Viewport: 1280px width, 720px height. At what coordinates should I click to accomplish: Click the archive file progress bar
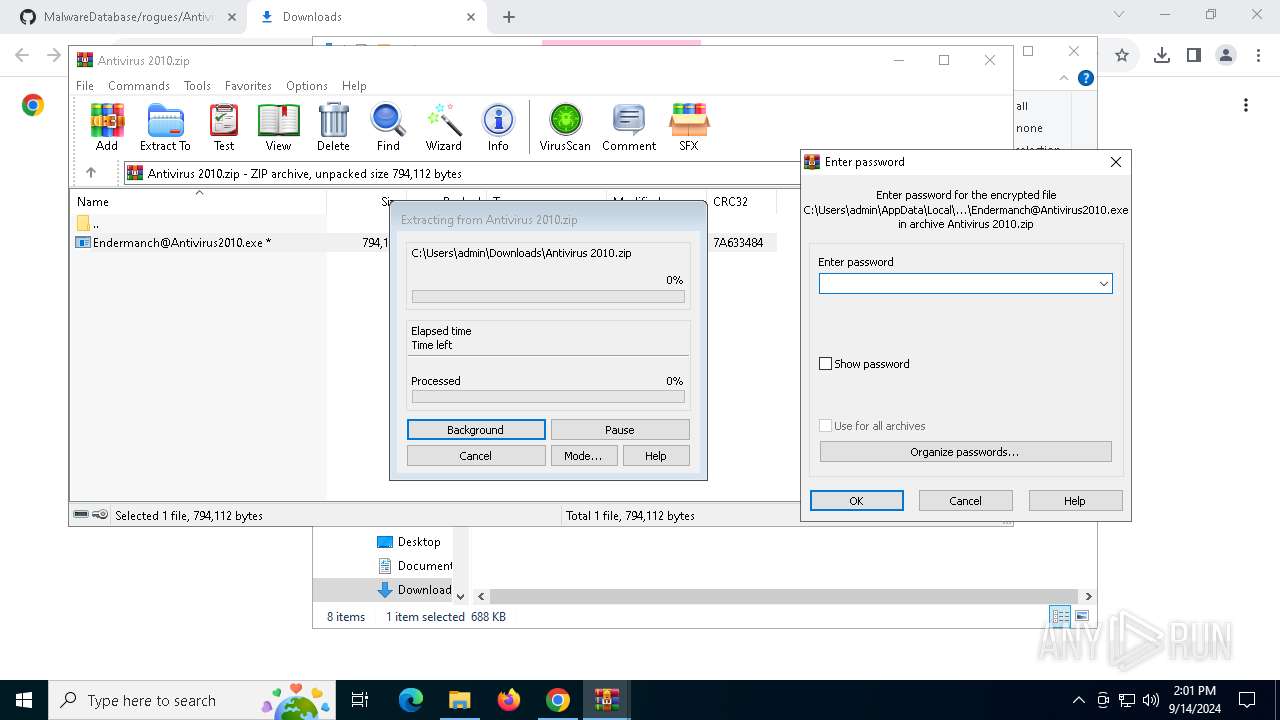coord(548,297)
